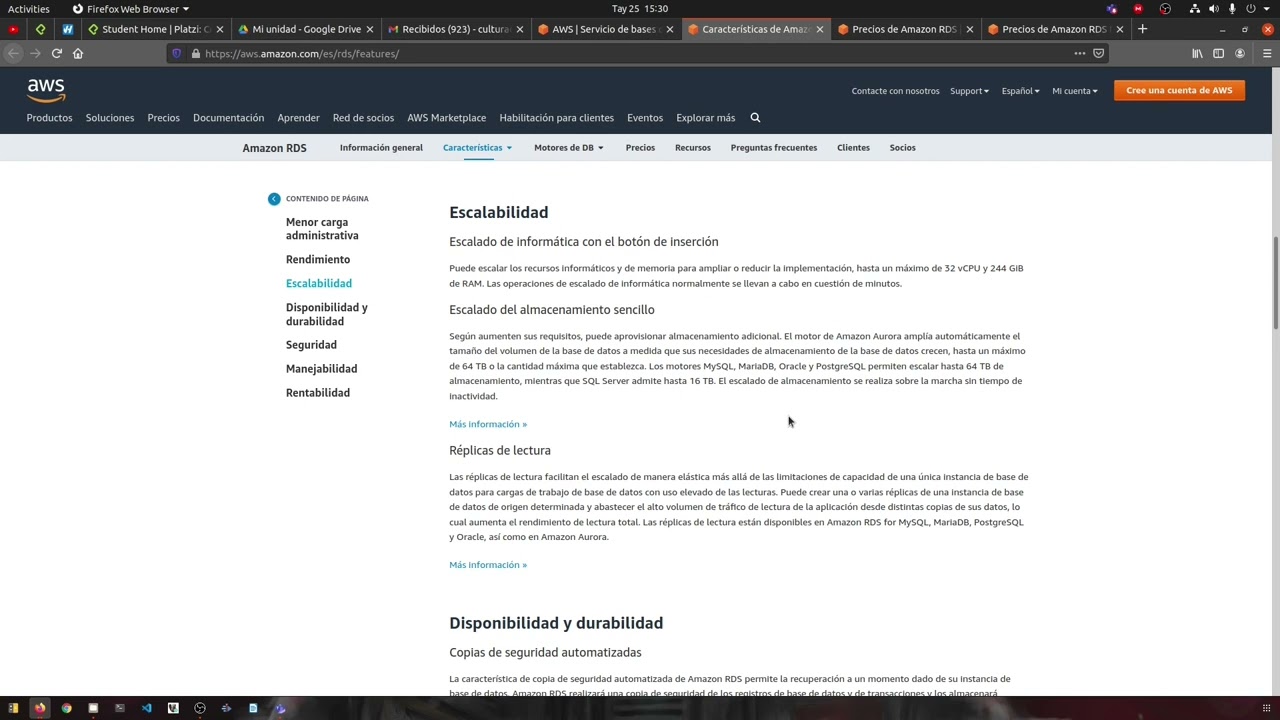Open 'Información general' in the RDS subnav
The height and width of the screenshot is (720, 1280).
click(x=381, y=148)
